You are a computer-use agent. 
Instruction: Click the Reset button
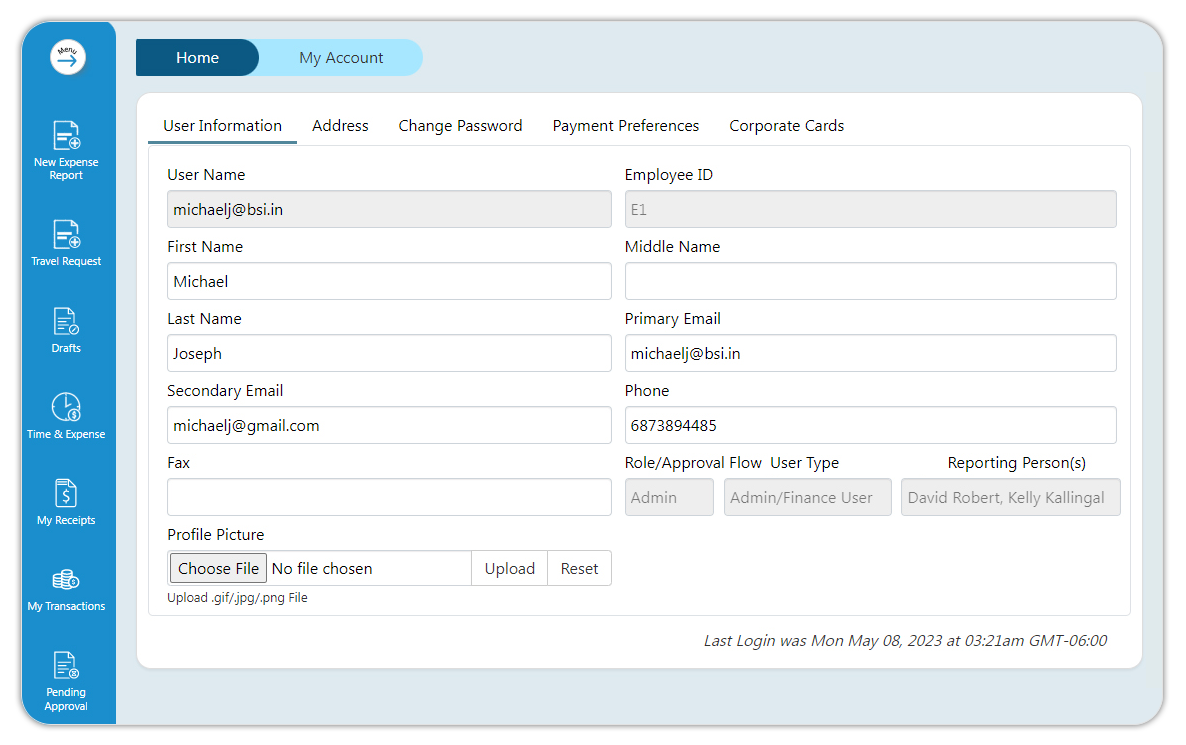[x=579, y=568]
